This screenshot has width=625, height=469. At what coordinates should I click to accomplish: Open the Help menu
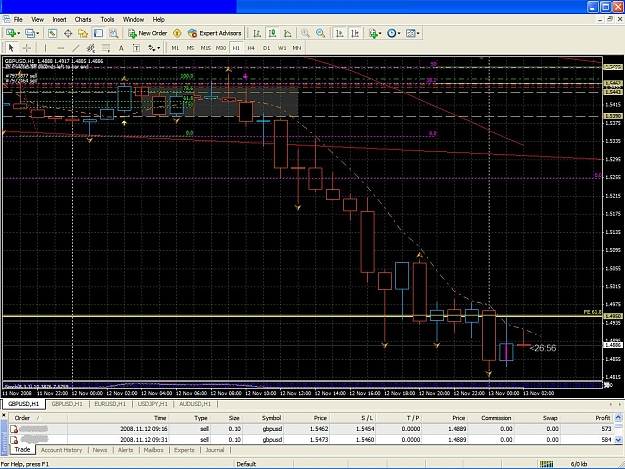tap(158, 20)
